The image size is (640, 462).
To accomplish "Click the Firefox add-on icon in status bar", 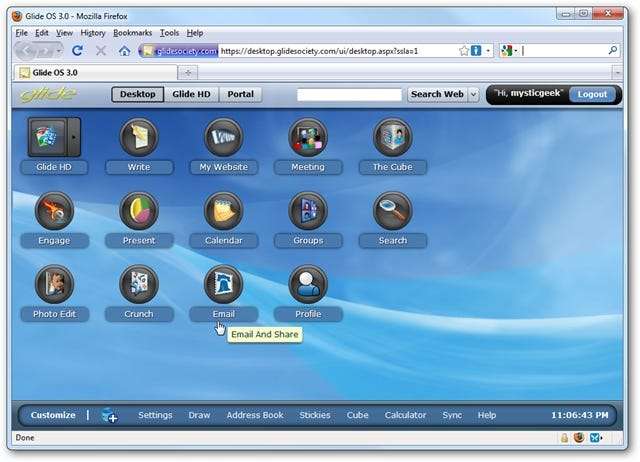I will 579,438.
